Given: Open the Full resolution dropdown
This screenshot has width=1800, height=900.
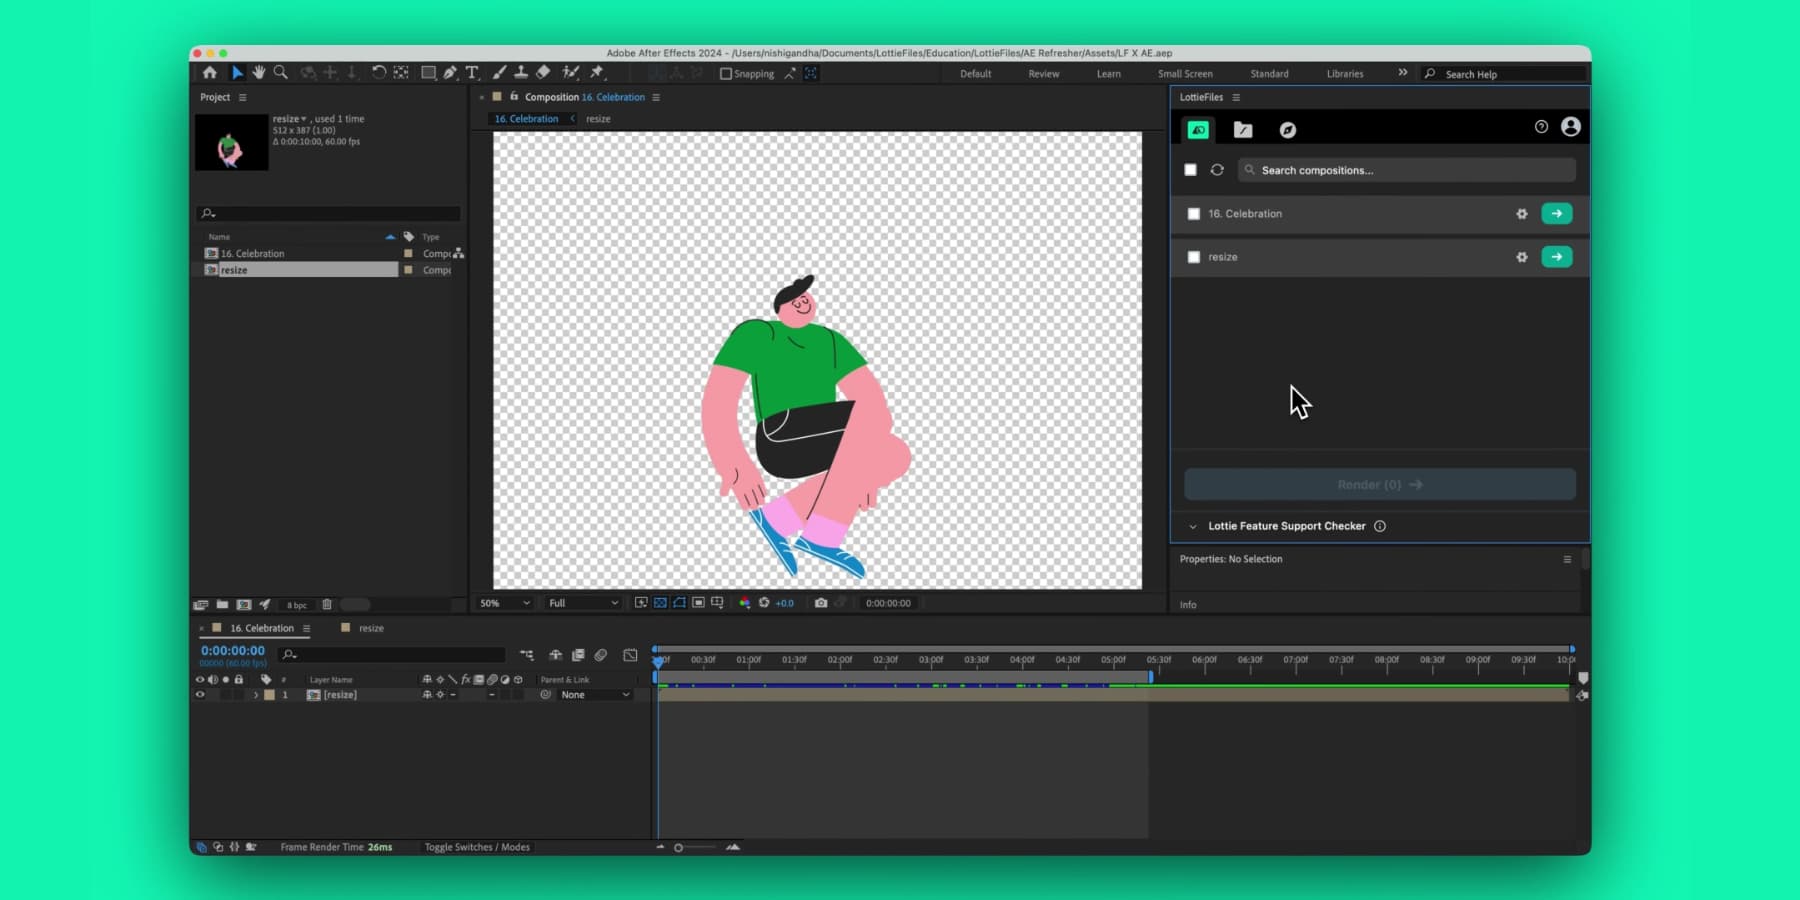Looking at the screenshot, I should point(583,603).
